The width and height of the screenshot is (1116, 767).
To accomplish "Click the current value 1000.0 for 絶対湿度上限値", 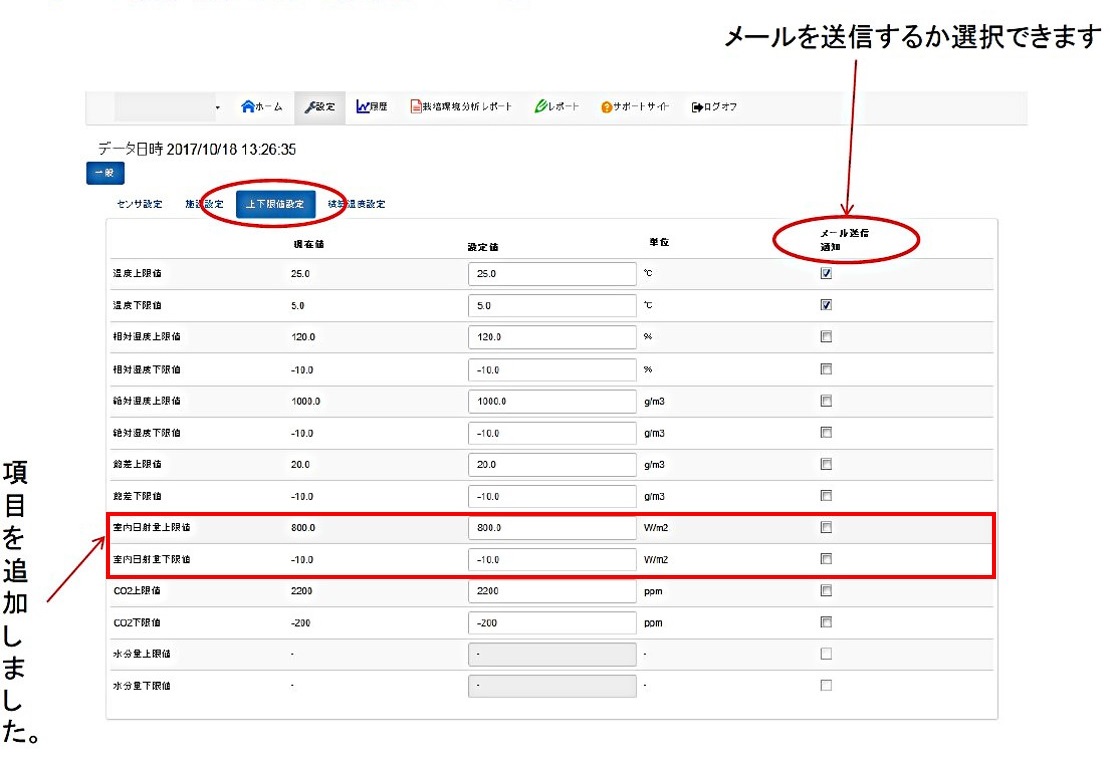I will [306, 401].
